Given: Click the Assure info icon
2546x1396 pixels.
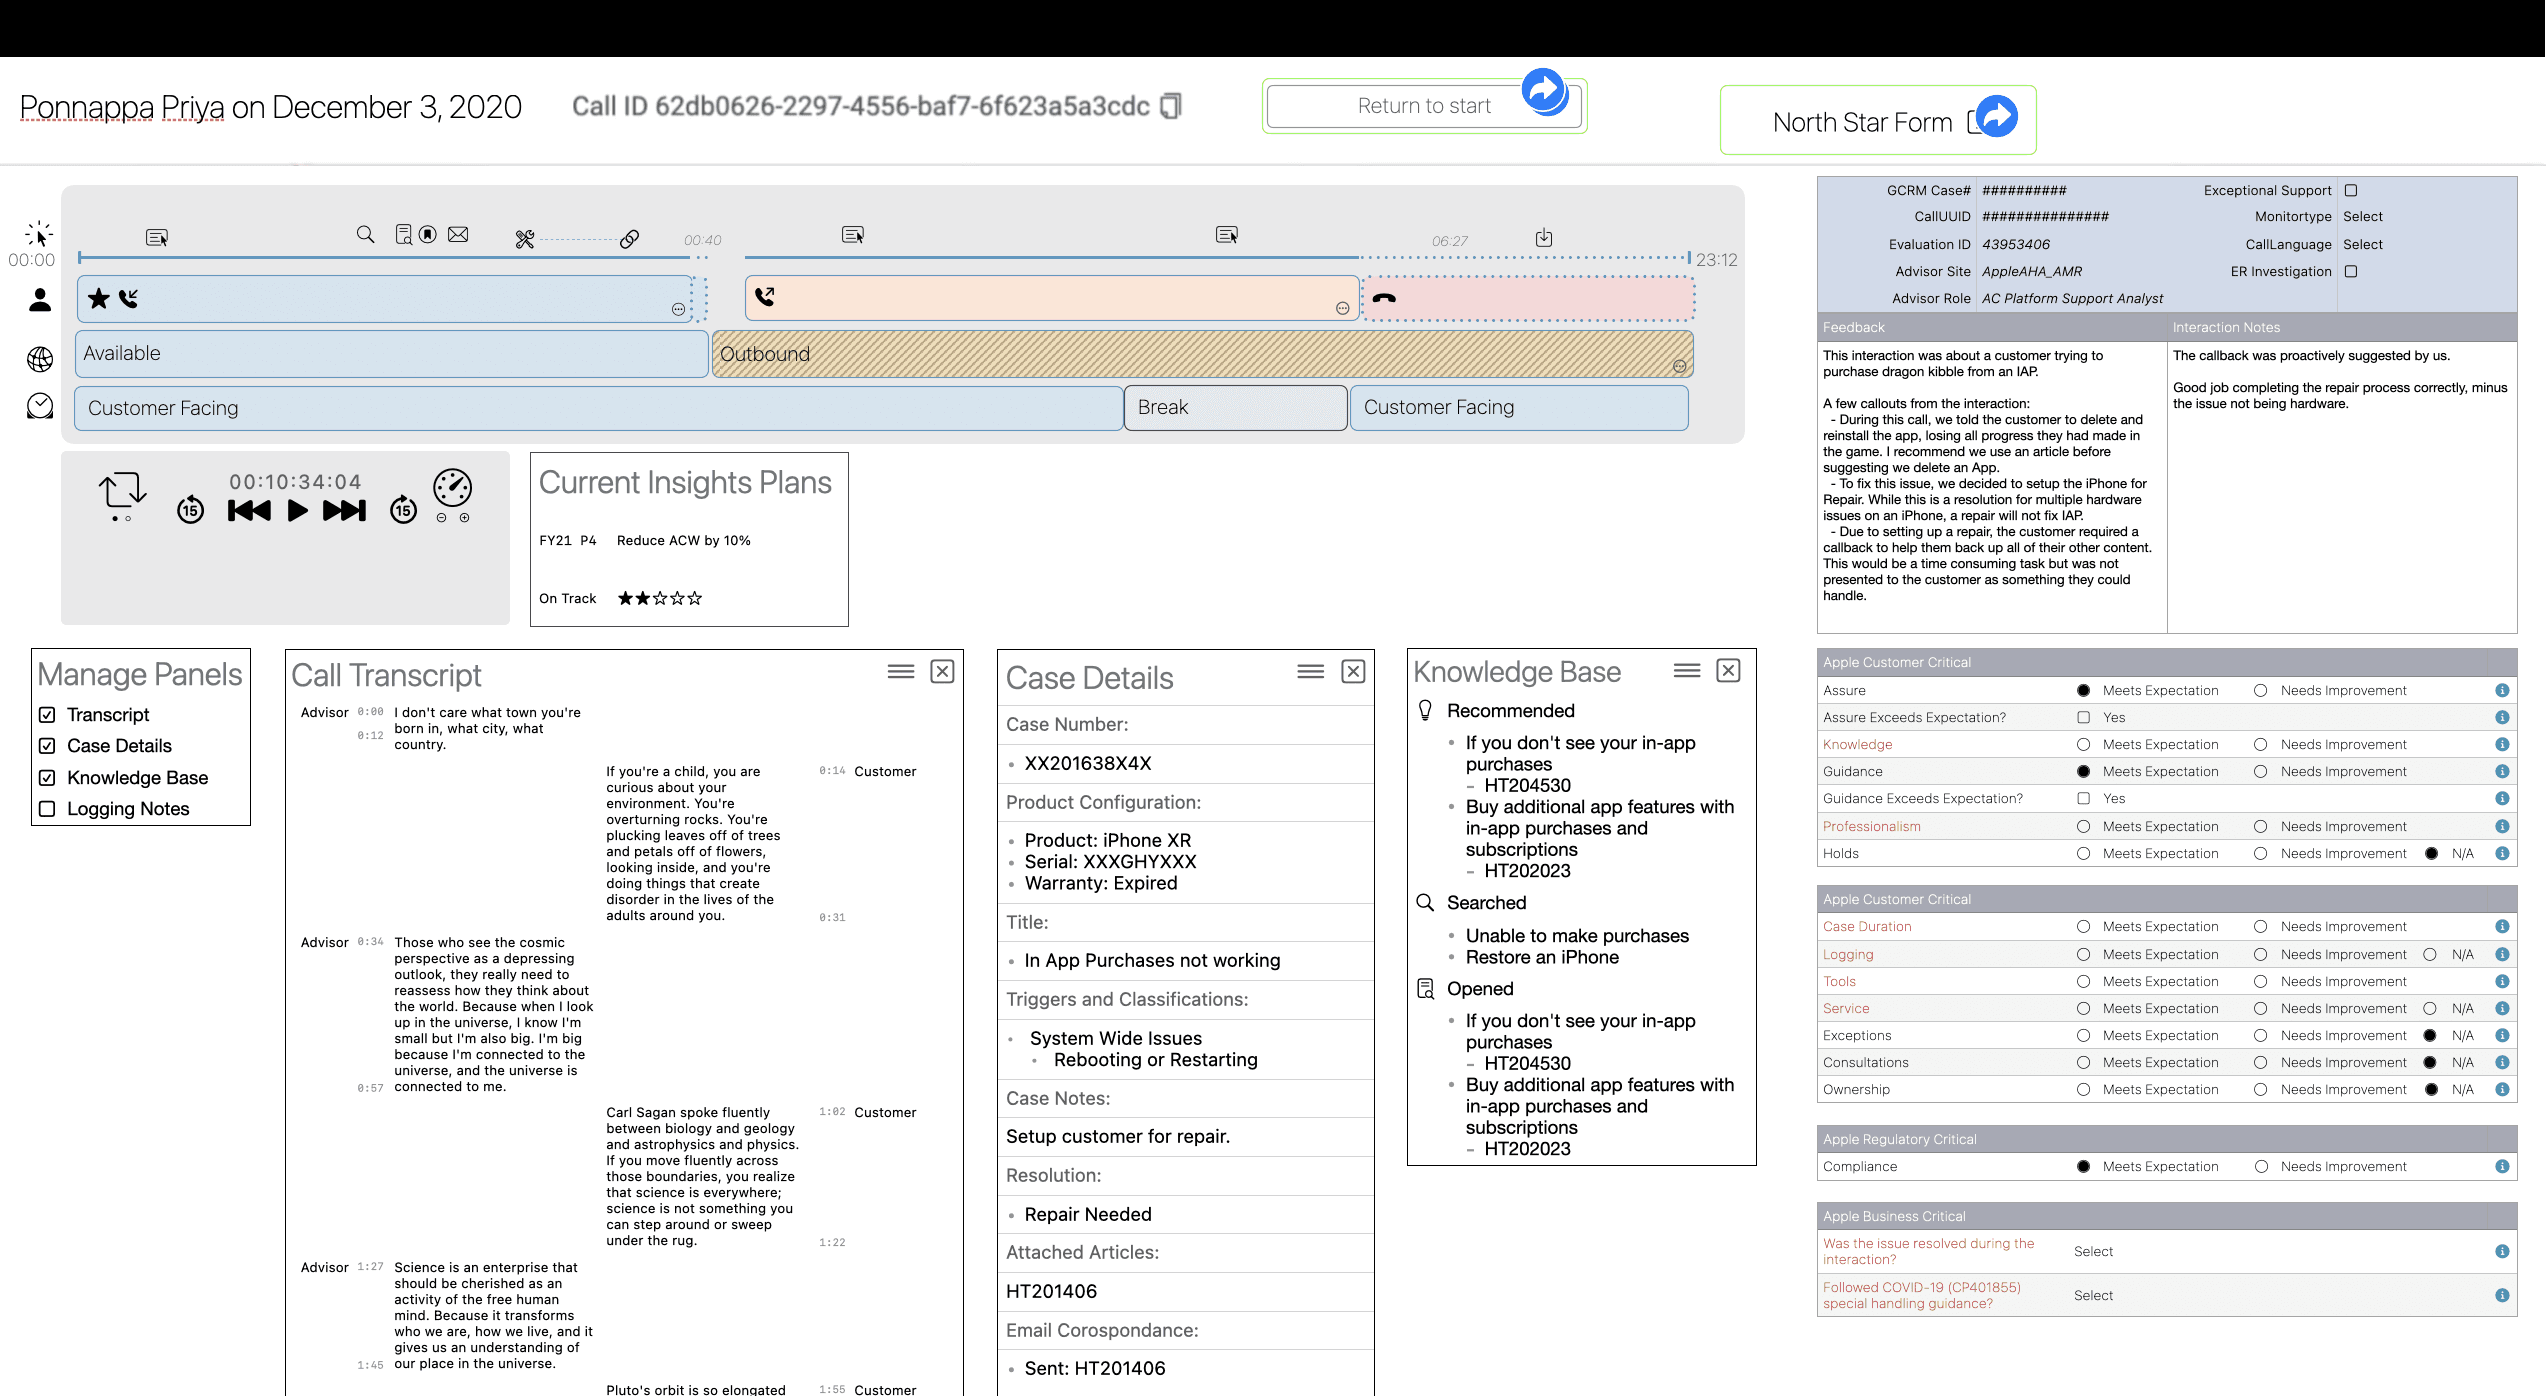Looking at the screenshot, I should (2501, 691).
